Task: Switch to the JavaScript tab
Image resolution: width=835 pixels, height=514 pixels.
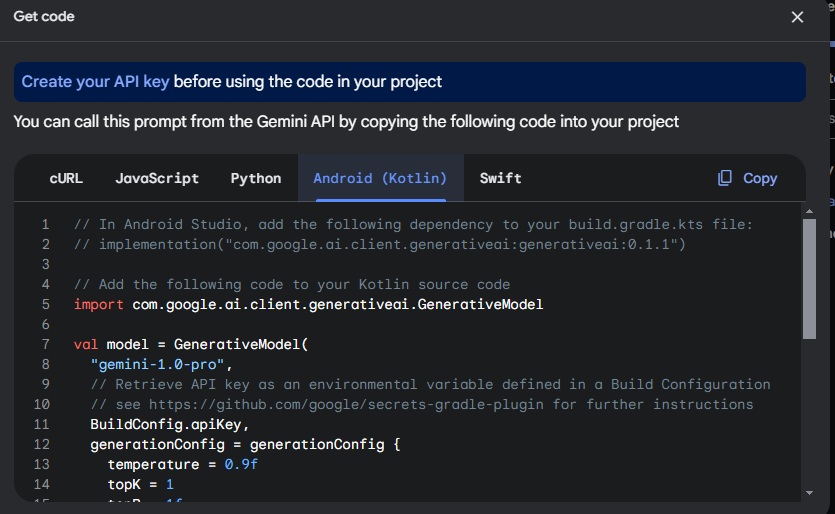Action: click(x=157, y=178)
